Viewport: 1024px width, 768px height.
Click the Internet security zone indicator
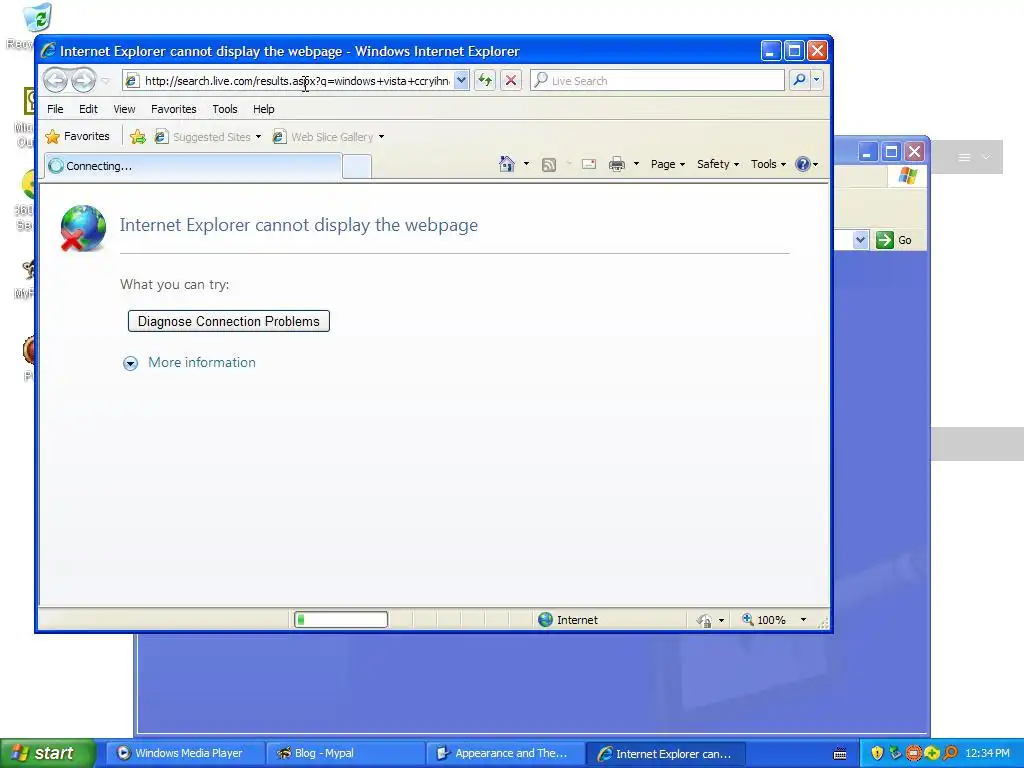[568, 620]
